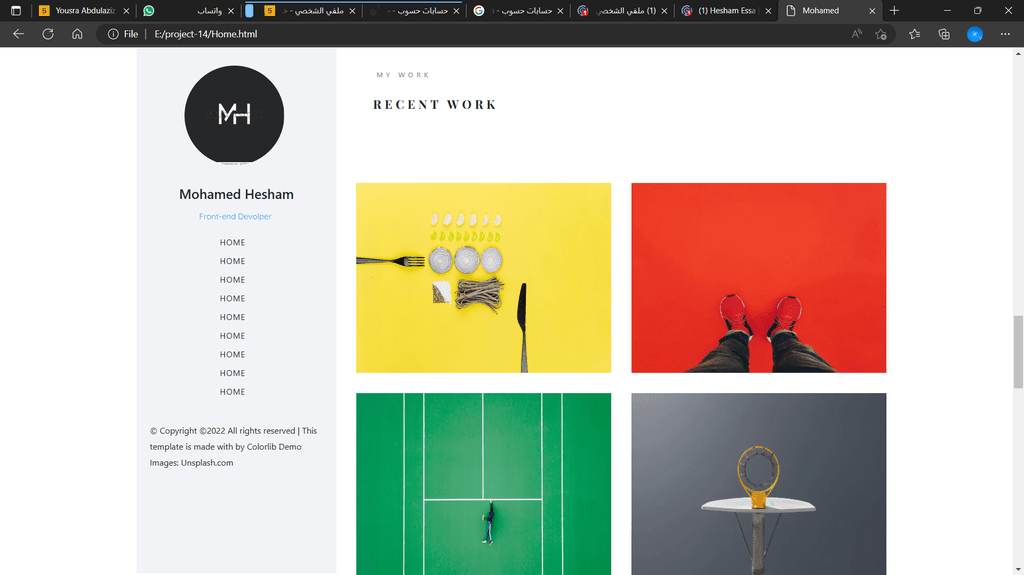The width and height of the screenshot is (1024, 575).
Task: Open the Settings and more ellipsis menu
Action: tap(1005, 34)
